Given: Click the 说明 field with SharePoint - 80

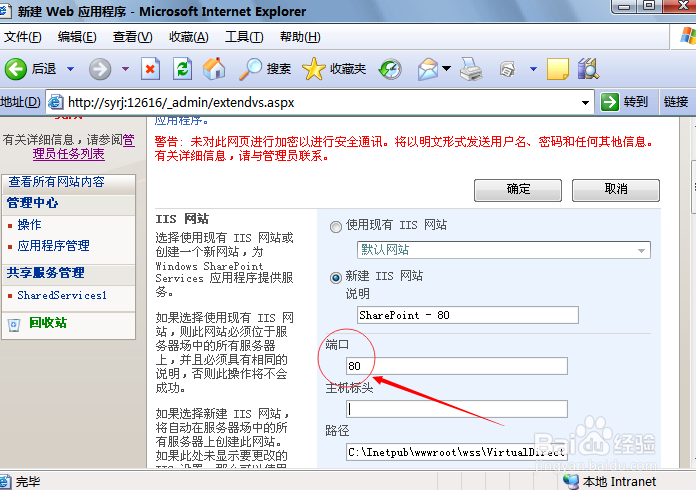Looking at the screenshot, I should 467,315.
